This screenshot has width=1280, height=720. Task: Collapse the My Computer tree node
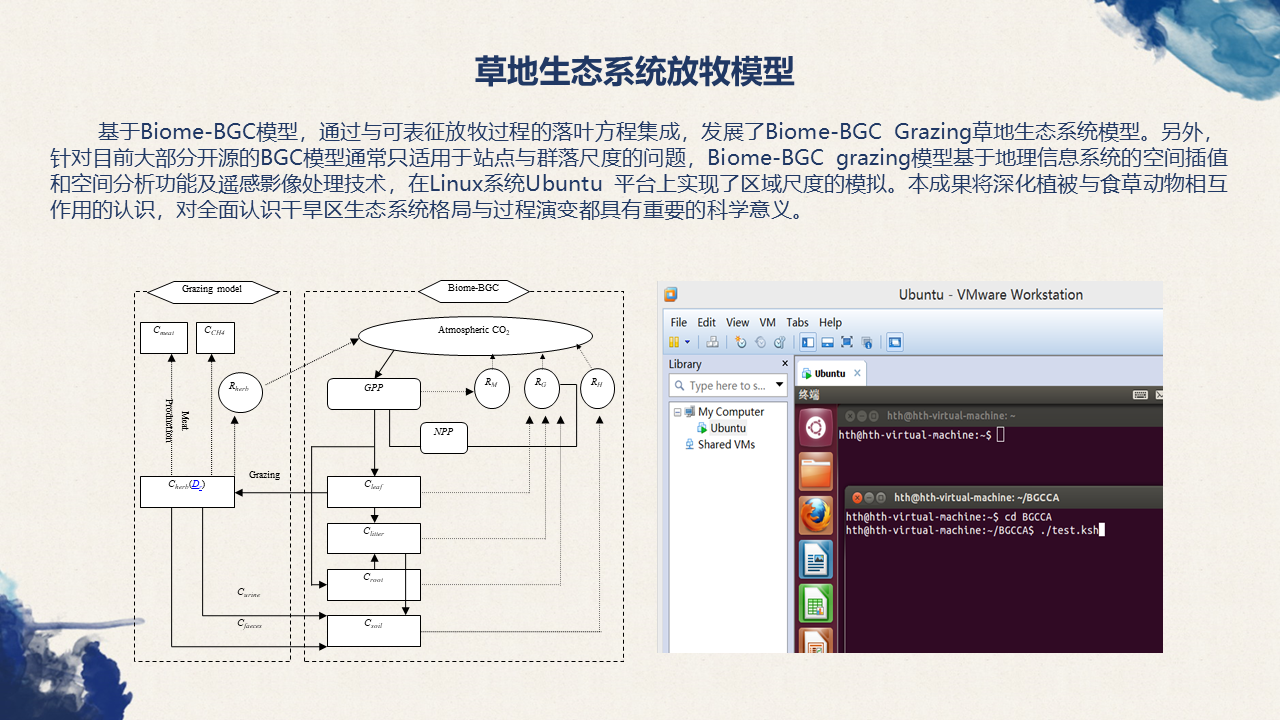(x=677, y=412)
